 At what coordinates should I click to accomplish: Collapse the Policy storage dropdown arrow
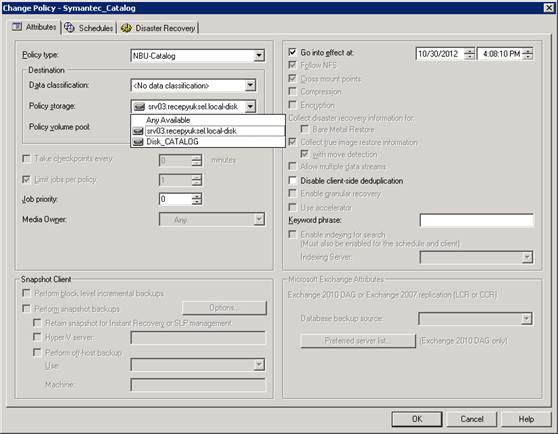tap(250, 106)
